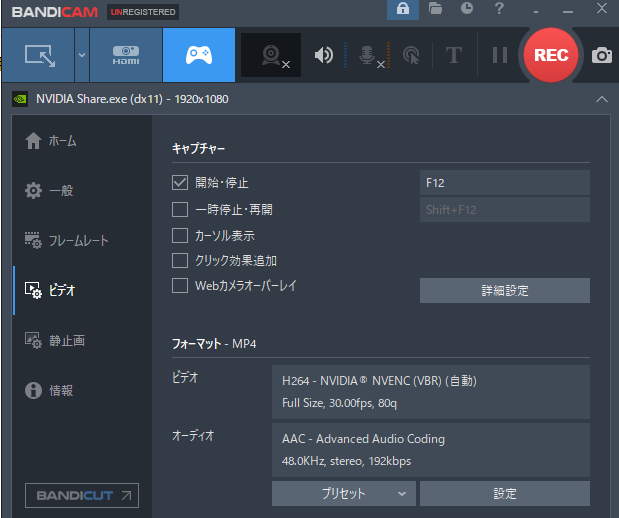Enable クリック効果追加 checkbox

(180, 260)
